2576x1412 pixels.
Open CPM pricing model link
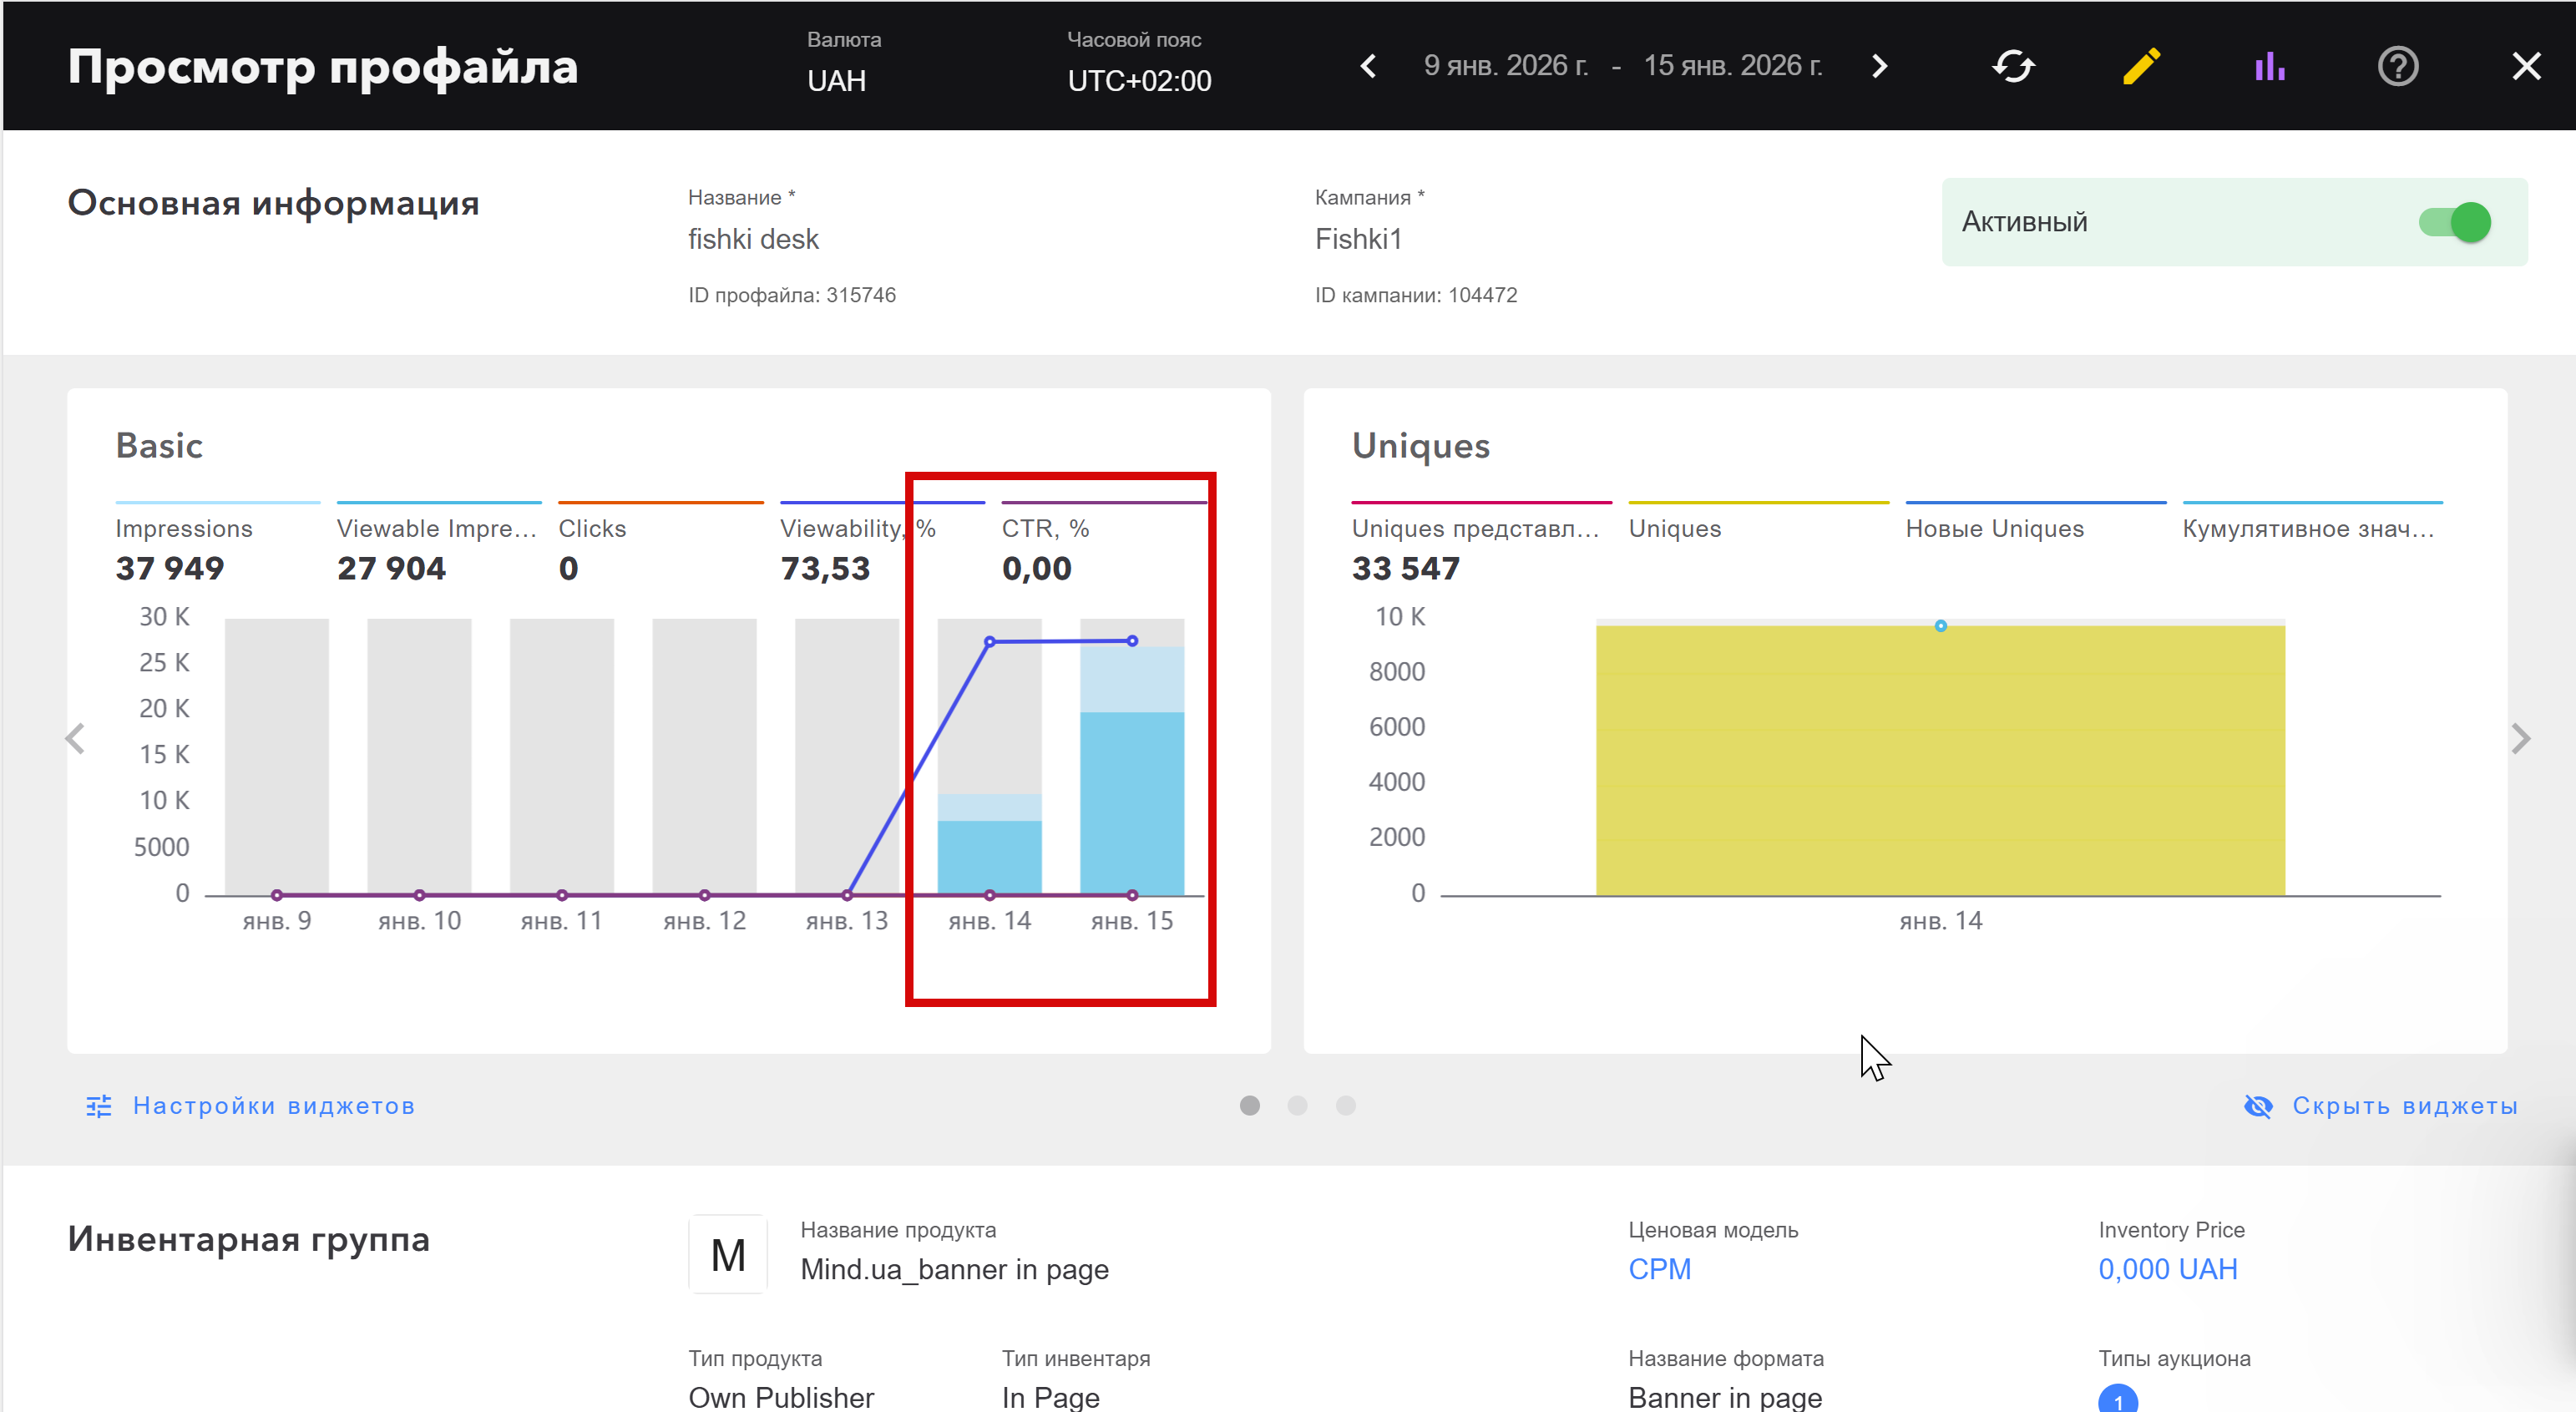[x=1659, y=1268]
